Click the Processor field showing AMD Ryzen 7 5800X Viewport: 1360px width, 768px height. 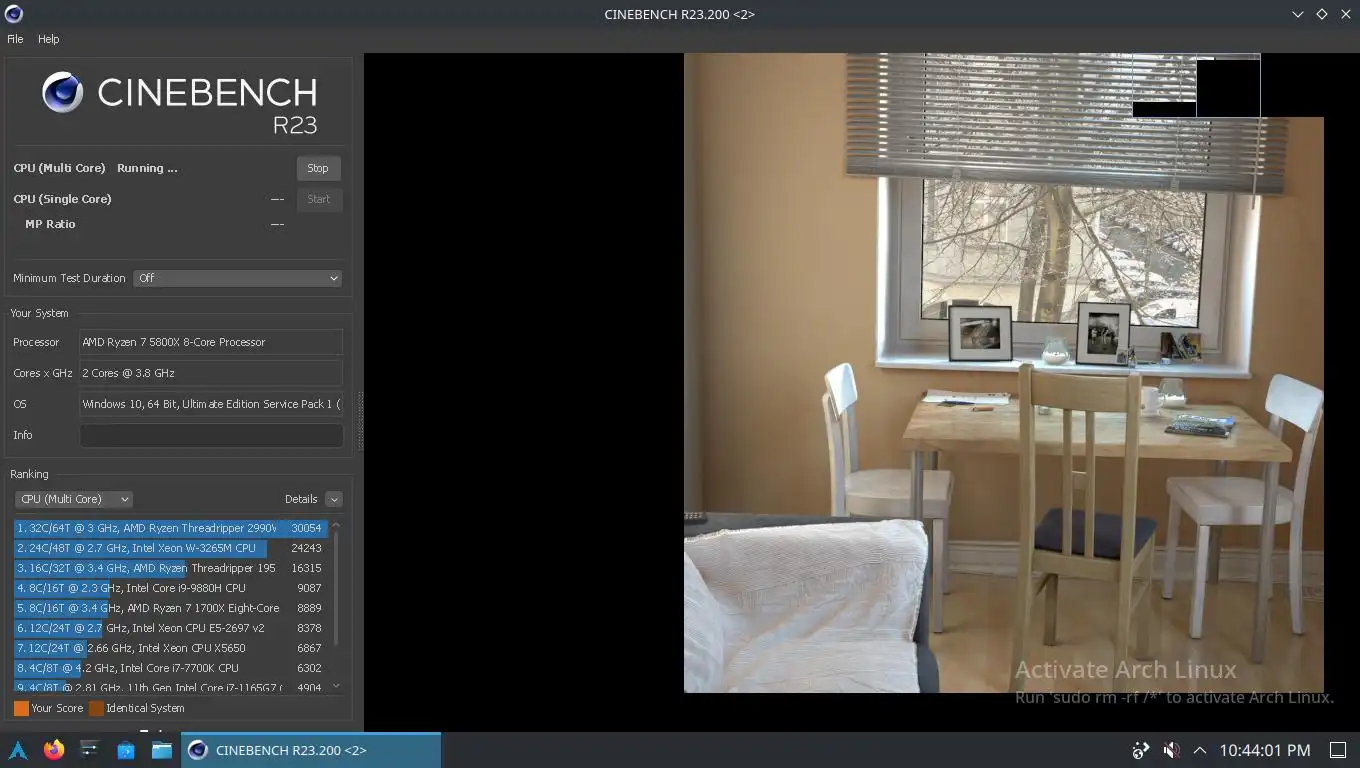211,342
